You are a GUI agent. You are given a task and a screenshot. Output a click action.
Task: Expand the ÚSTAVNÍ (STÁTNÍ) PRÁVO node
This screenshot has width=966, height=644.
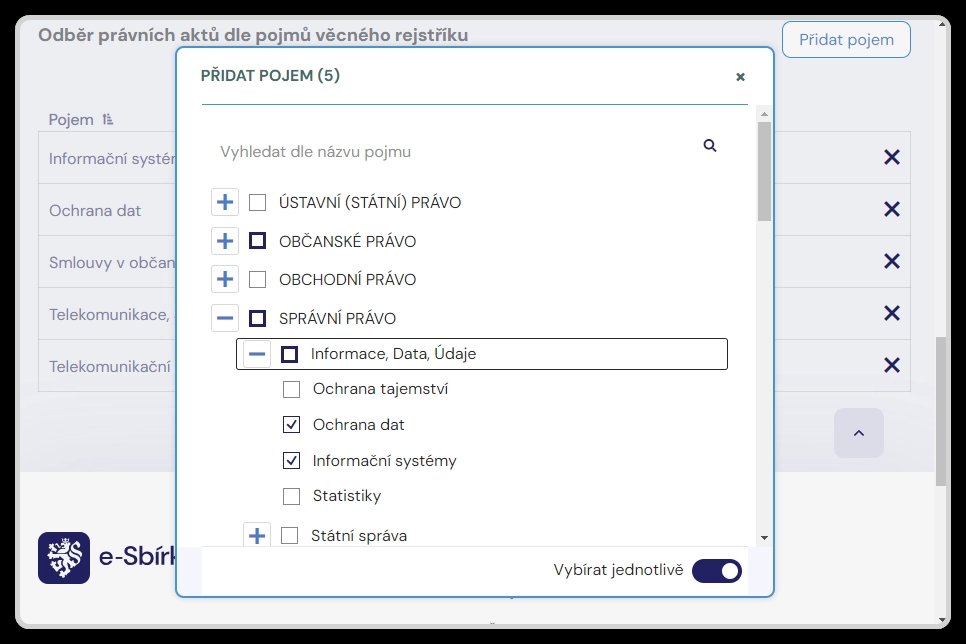coord(226,203)
